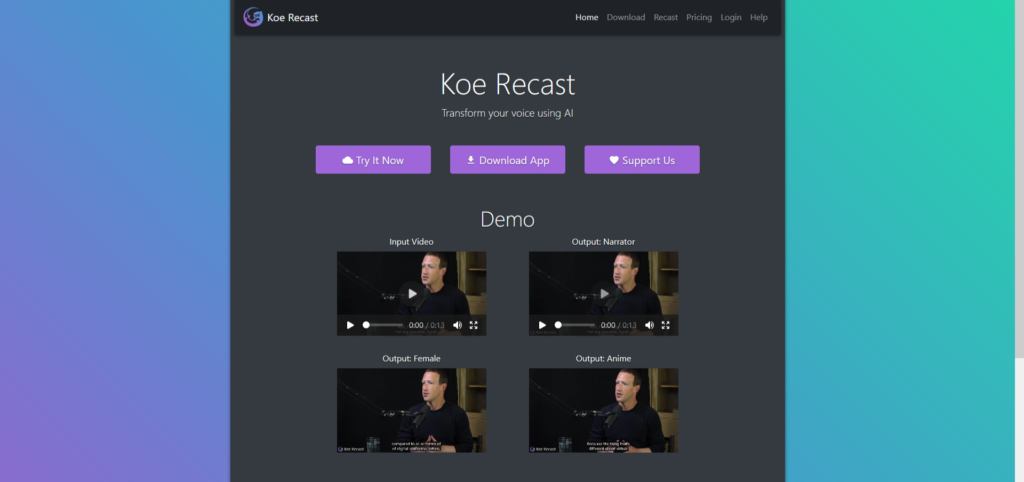
Task: Enter fullscreen on the Input Video
Action: (473, 325)
